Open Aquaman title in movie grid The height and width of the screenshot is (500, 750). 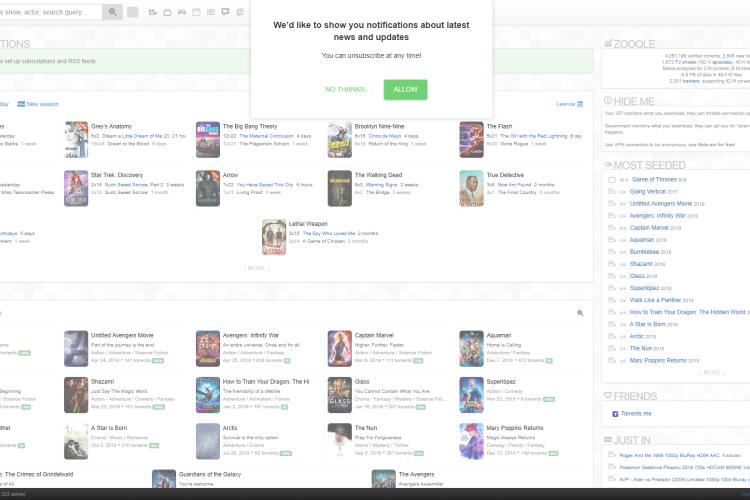point(499,335)
